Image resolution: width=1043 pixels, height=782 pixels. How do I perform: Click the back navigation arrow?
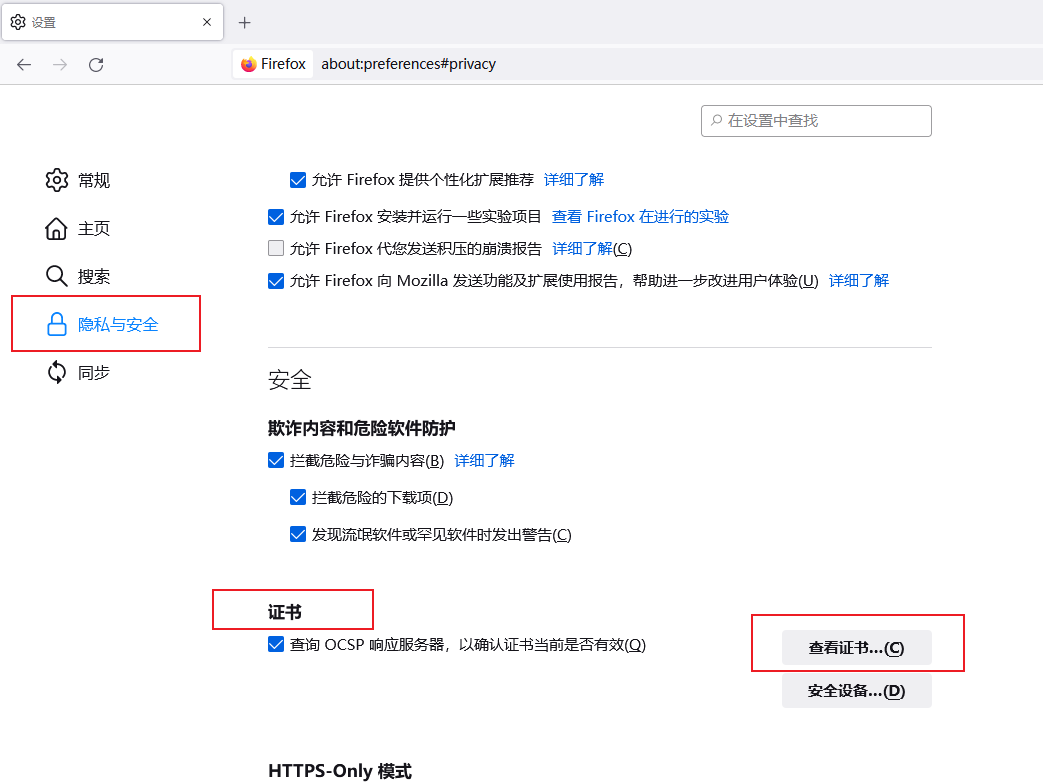point(24,64)
